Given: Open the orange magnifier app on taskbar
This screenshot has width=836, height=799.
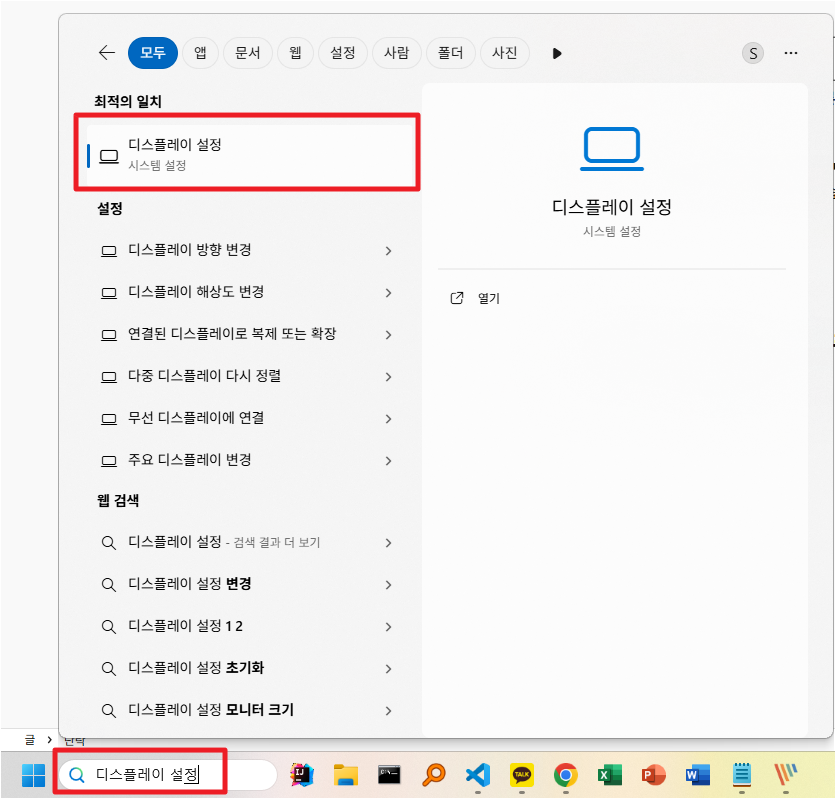Looking at the screenshot, I should [x=433, y=775].
